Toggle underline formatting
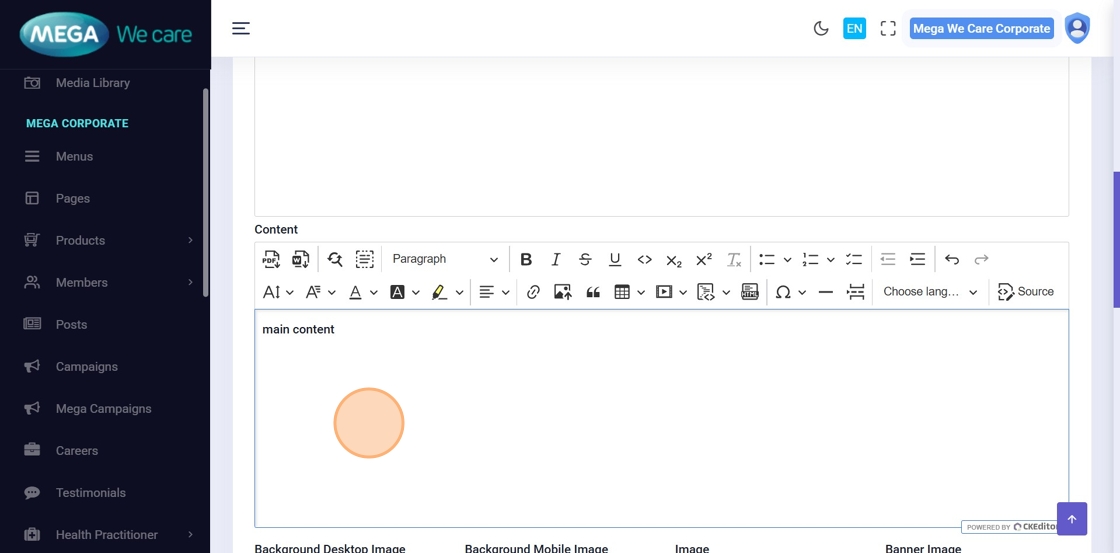 [x=615, y=260]
